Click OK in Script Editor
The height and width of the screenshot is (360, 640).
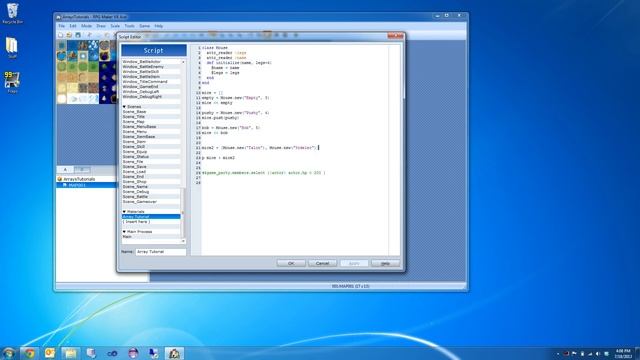(x=291, y=263)
